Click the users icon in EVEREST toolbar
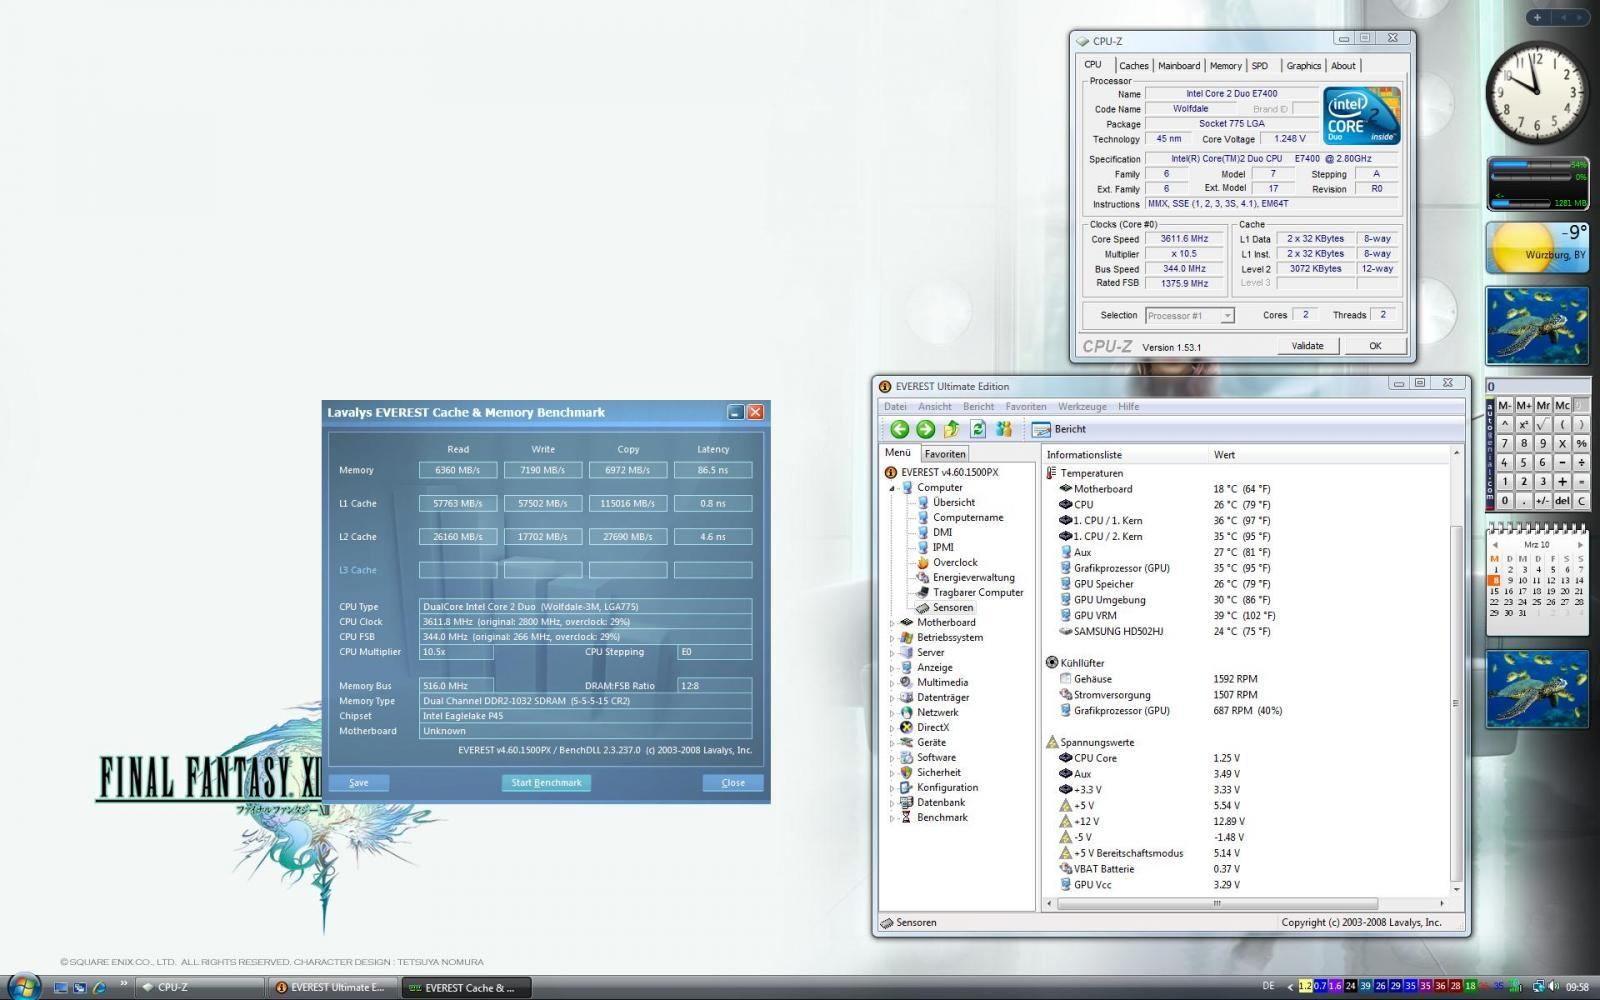This screenshot has height=1000, width=1600. (1004, 429)
